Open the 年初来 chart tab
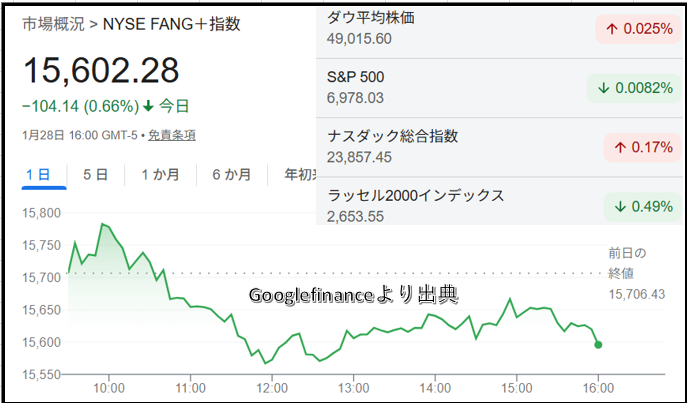 click(x=299, y=174)
